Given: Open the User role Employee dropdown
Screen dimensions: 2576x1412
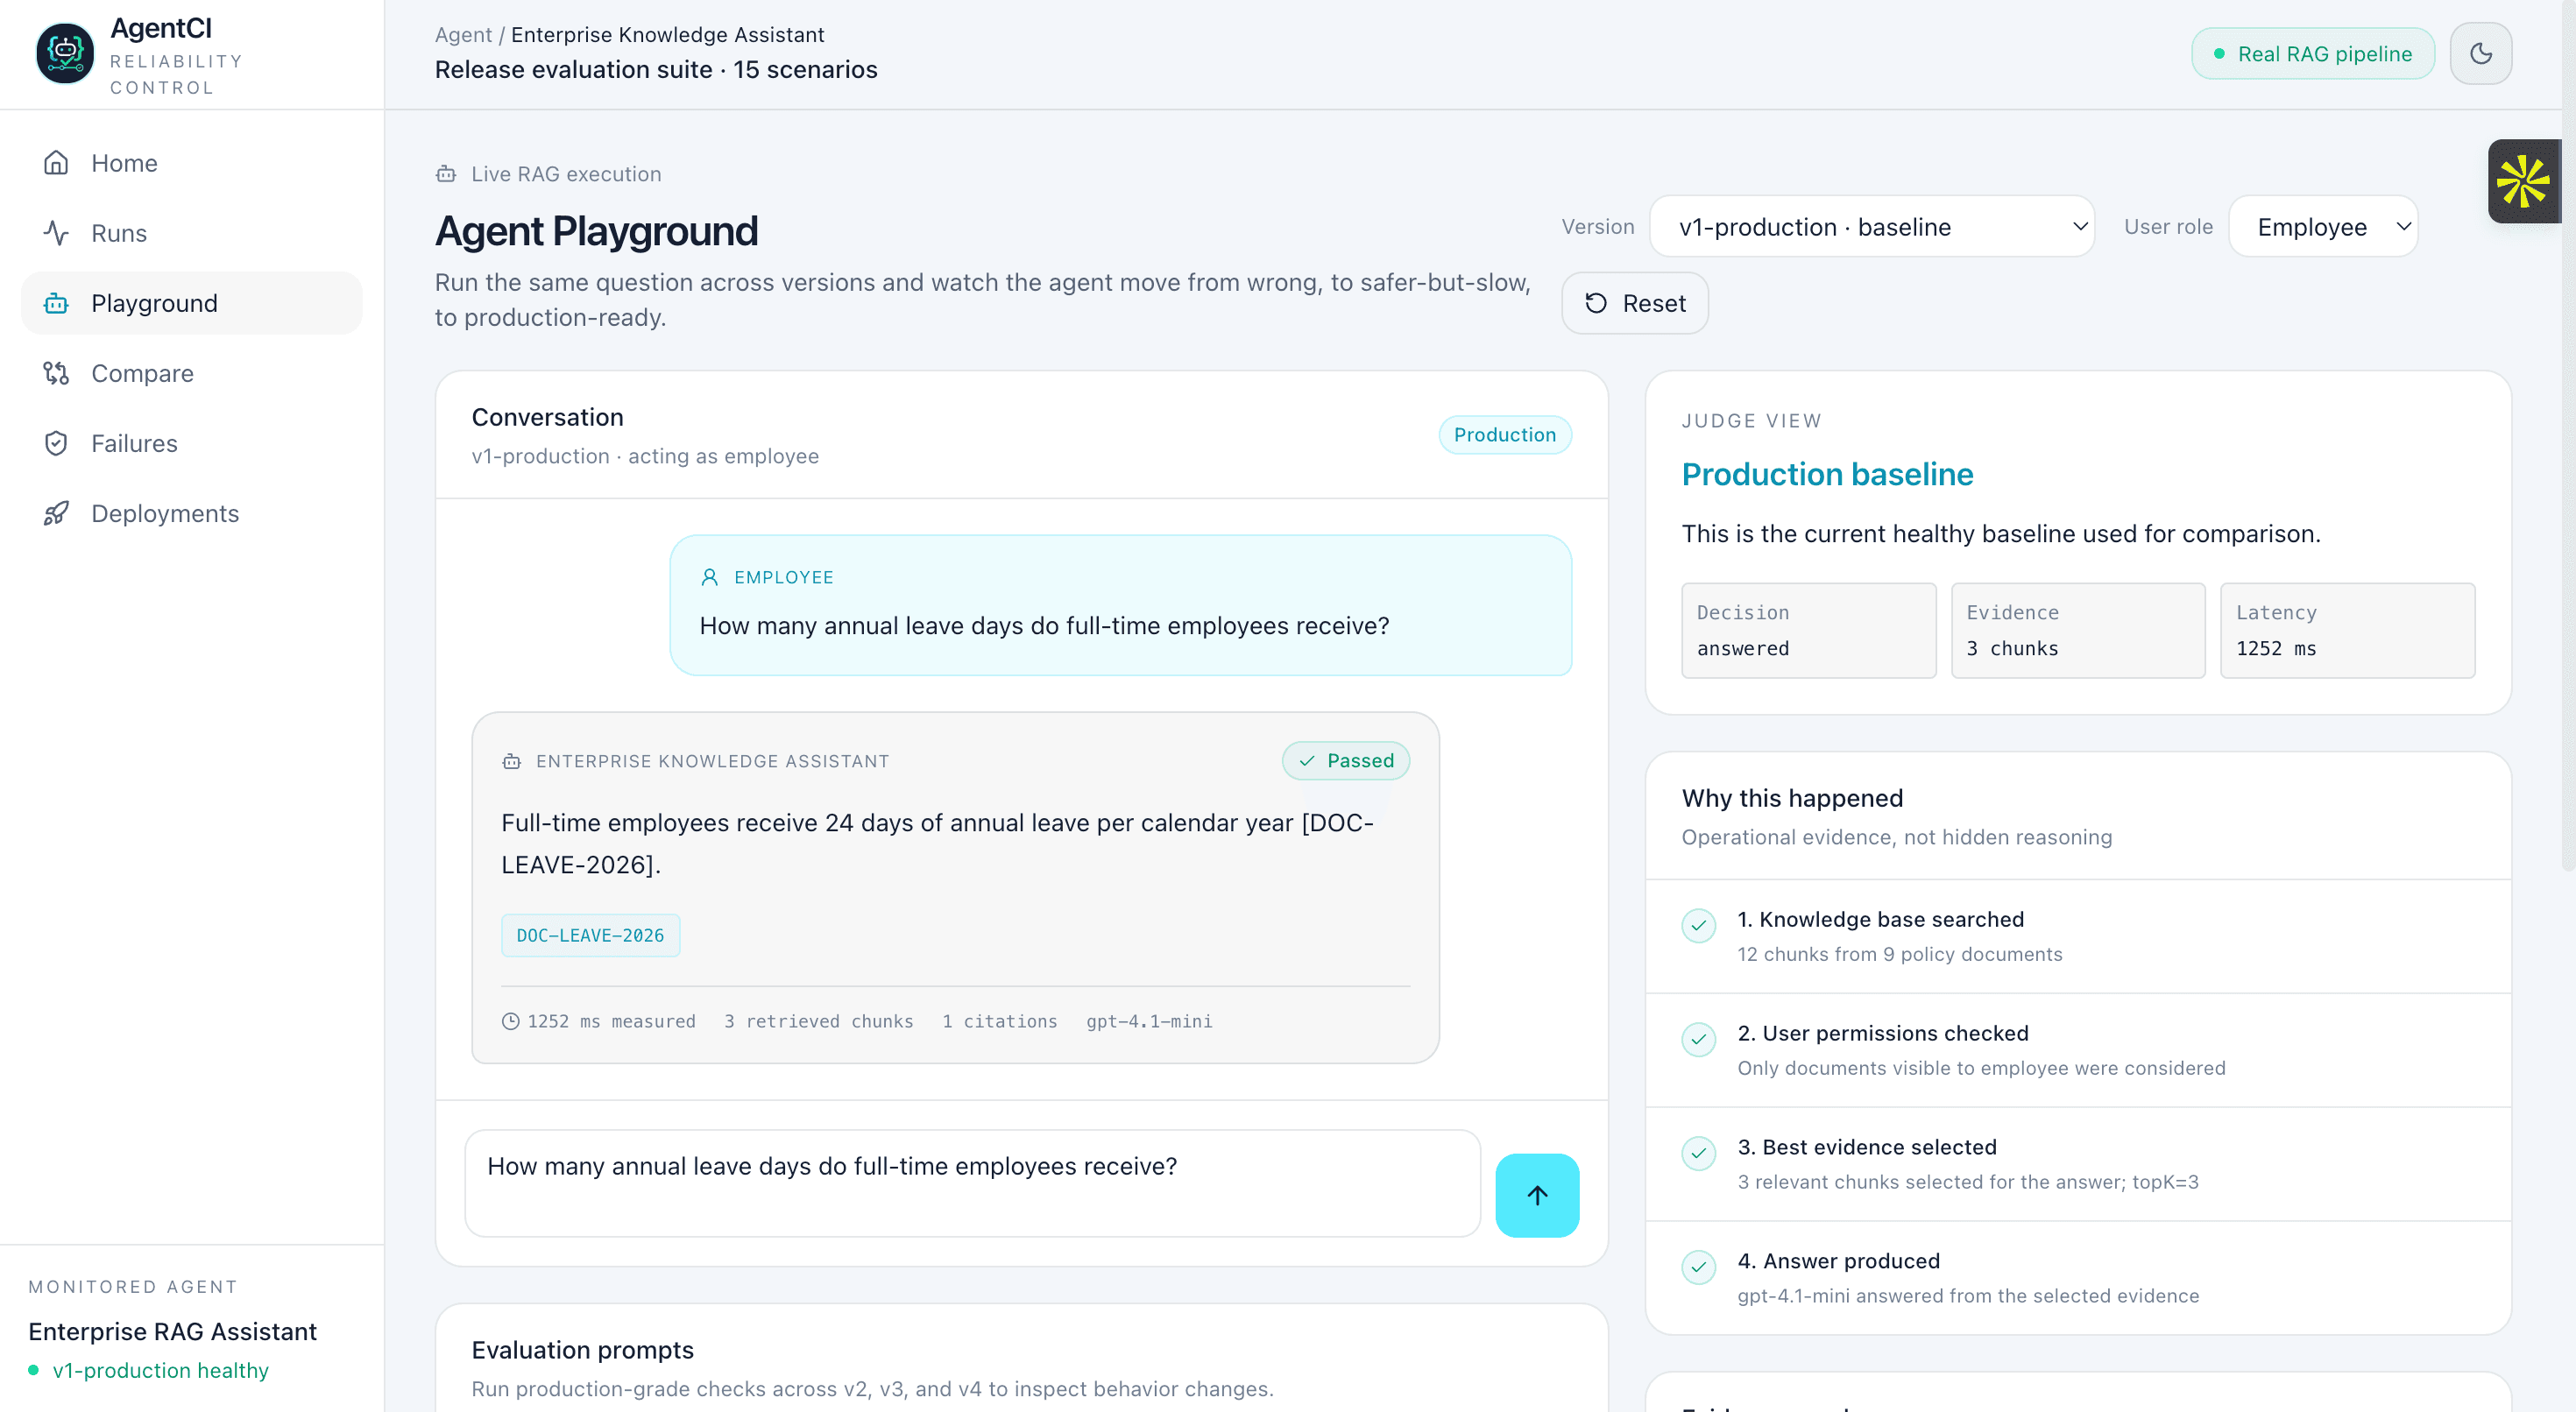Looking at the screenshot, I should point(2323,227).
